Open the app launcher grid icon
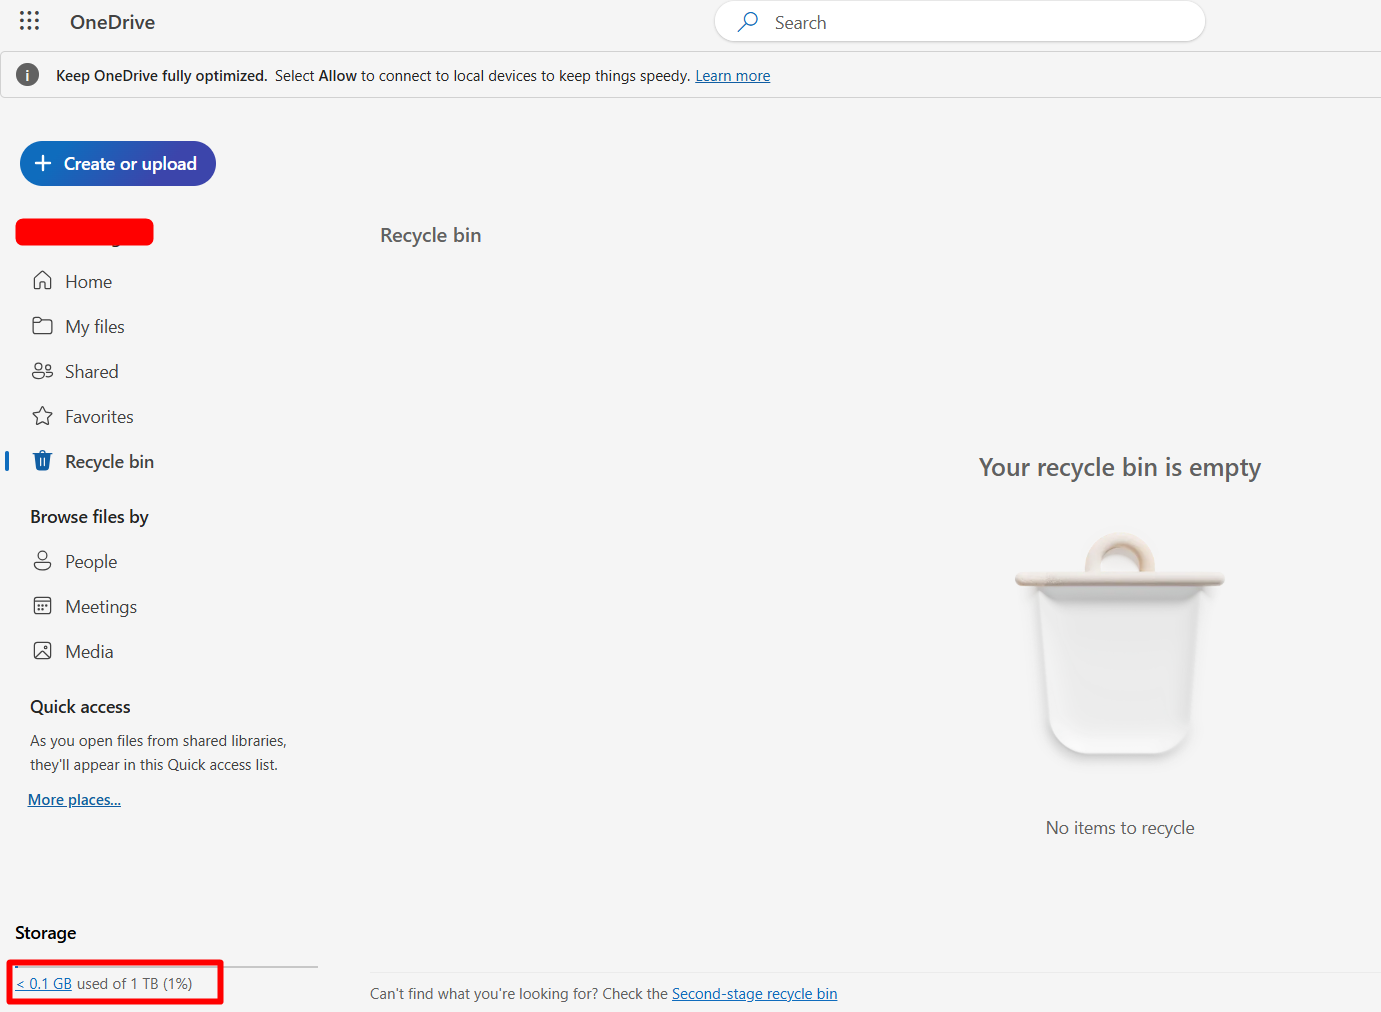 (x=29, y=21)
